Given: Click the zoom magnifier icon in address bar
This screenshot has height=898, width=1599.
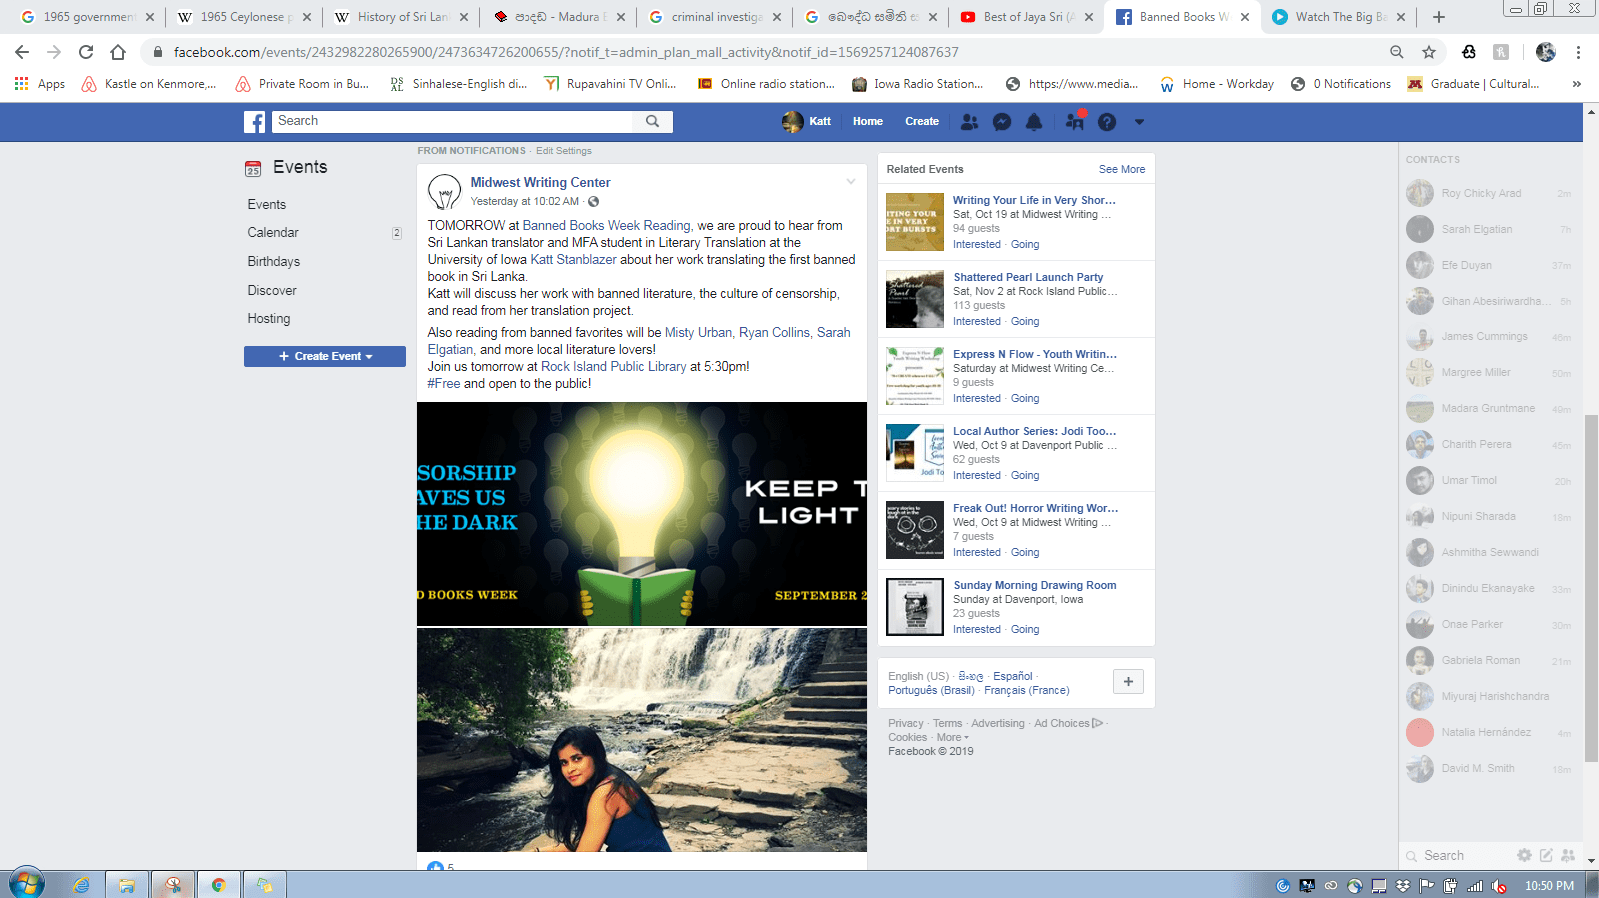Looking at the screenshot, I should click(x=1396, y=52).
